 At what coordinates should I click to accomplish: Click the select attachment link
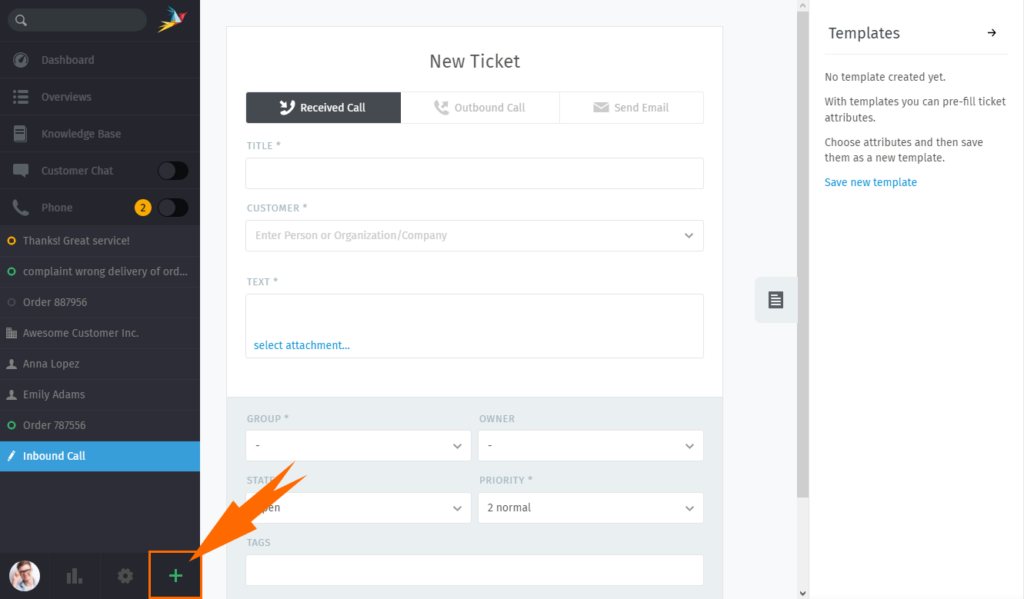point(301,345)
